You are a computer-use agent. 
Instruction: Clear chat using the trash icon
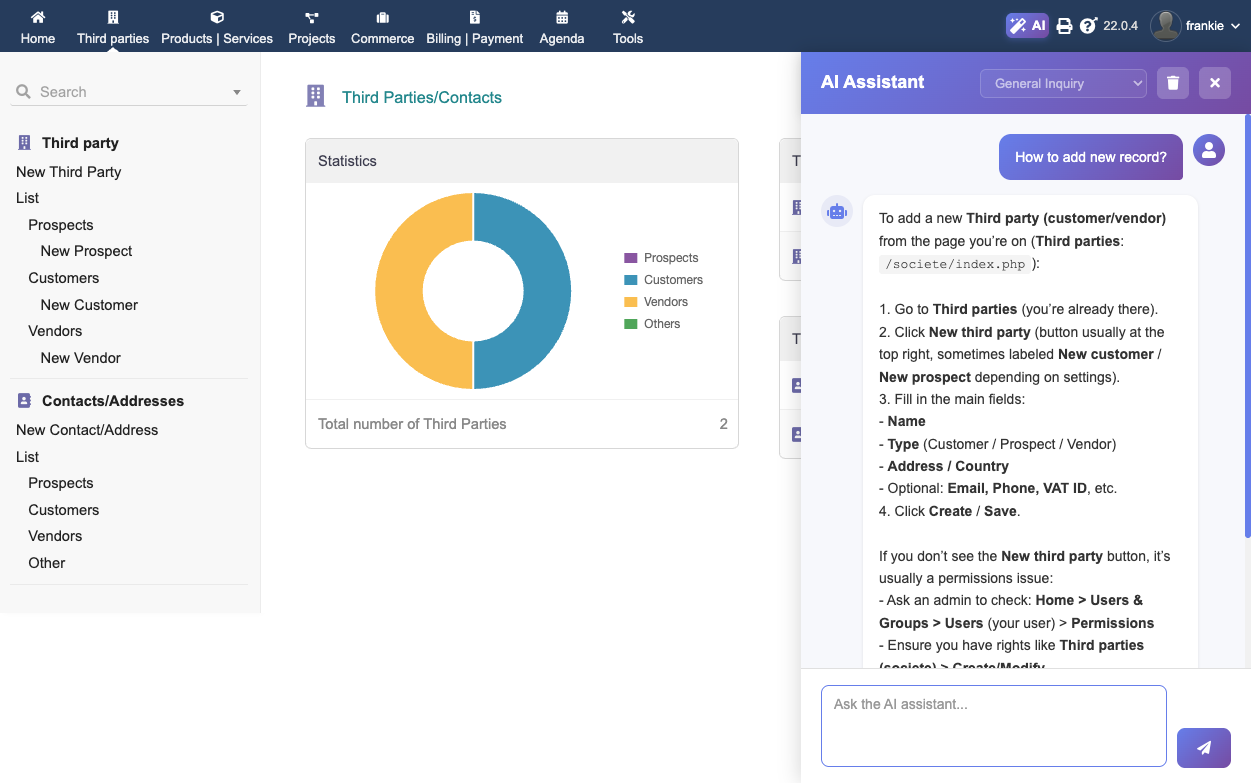coord(1173,83)
